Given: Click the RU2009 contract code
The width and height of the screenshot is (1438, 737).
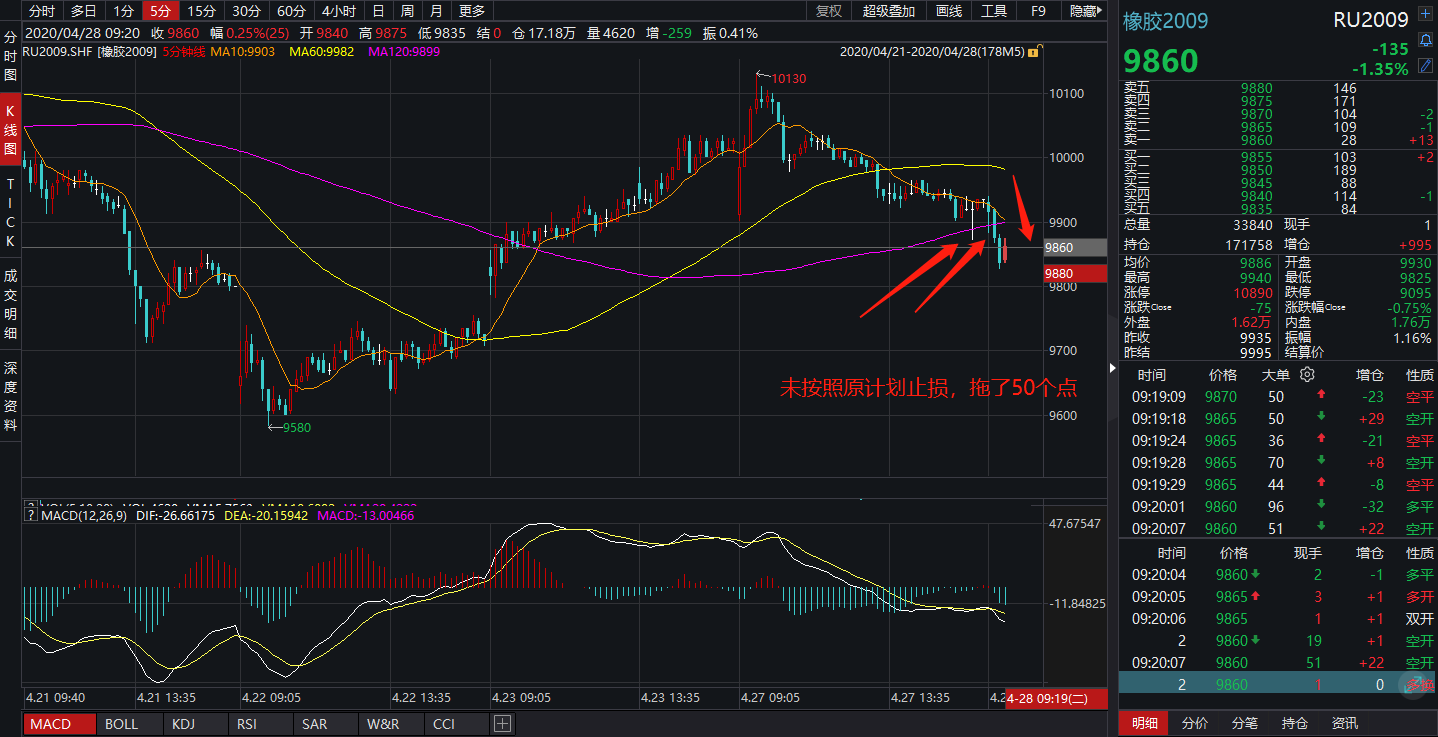Looking at the screenshot, I should point(1371,20).
